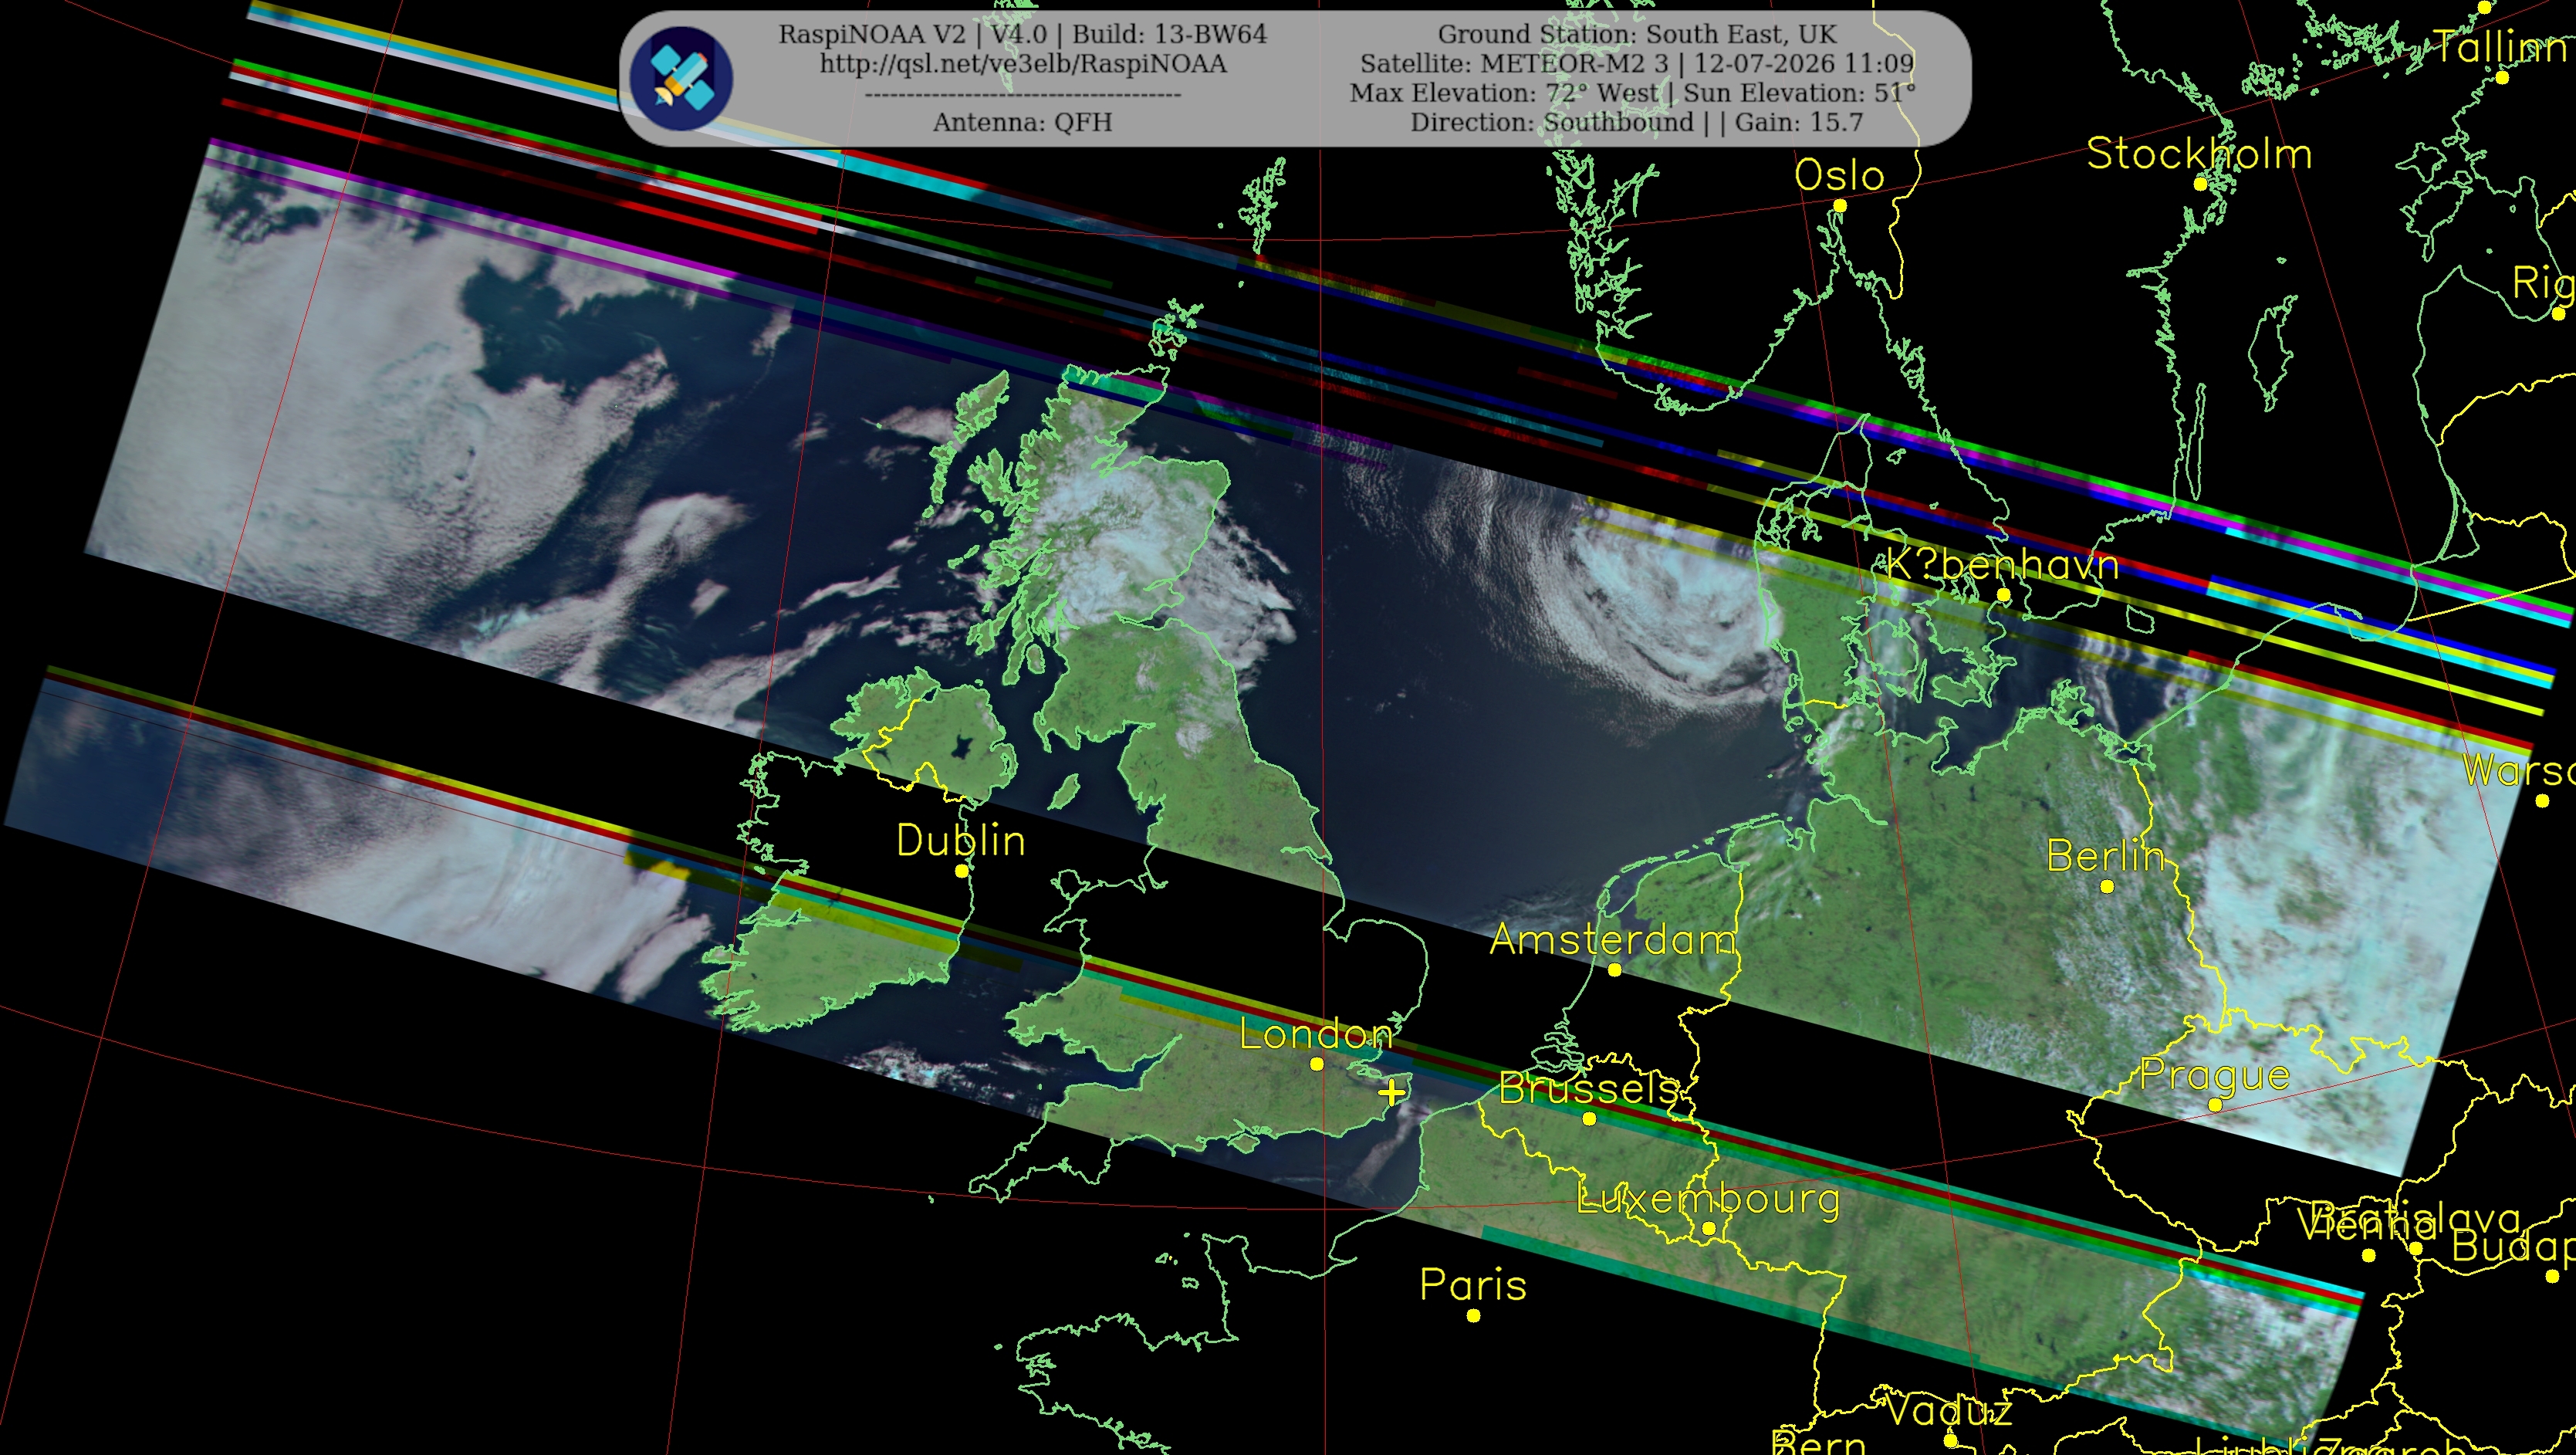Click the Brussels city label
This screenshot has height=1455, width=2576.
point(1589,1089)
